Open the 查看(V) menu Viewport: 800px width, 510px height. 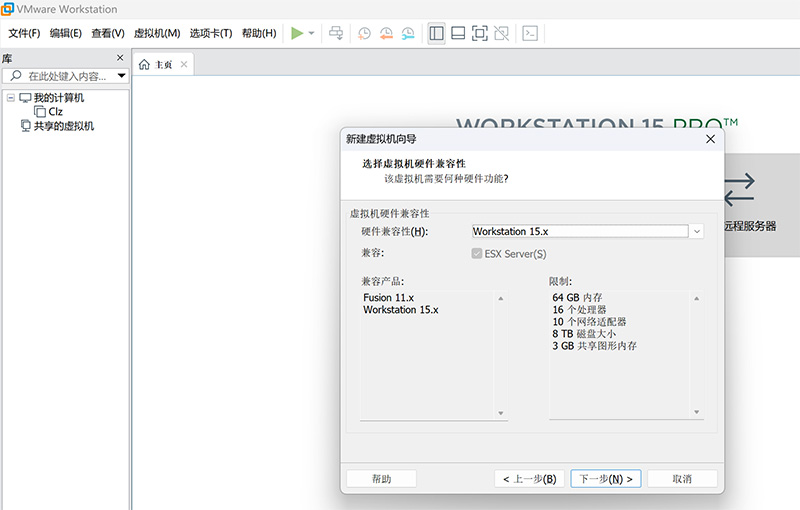108,34
